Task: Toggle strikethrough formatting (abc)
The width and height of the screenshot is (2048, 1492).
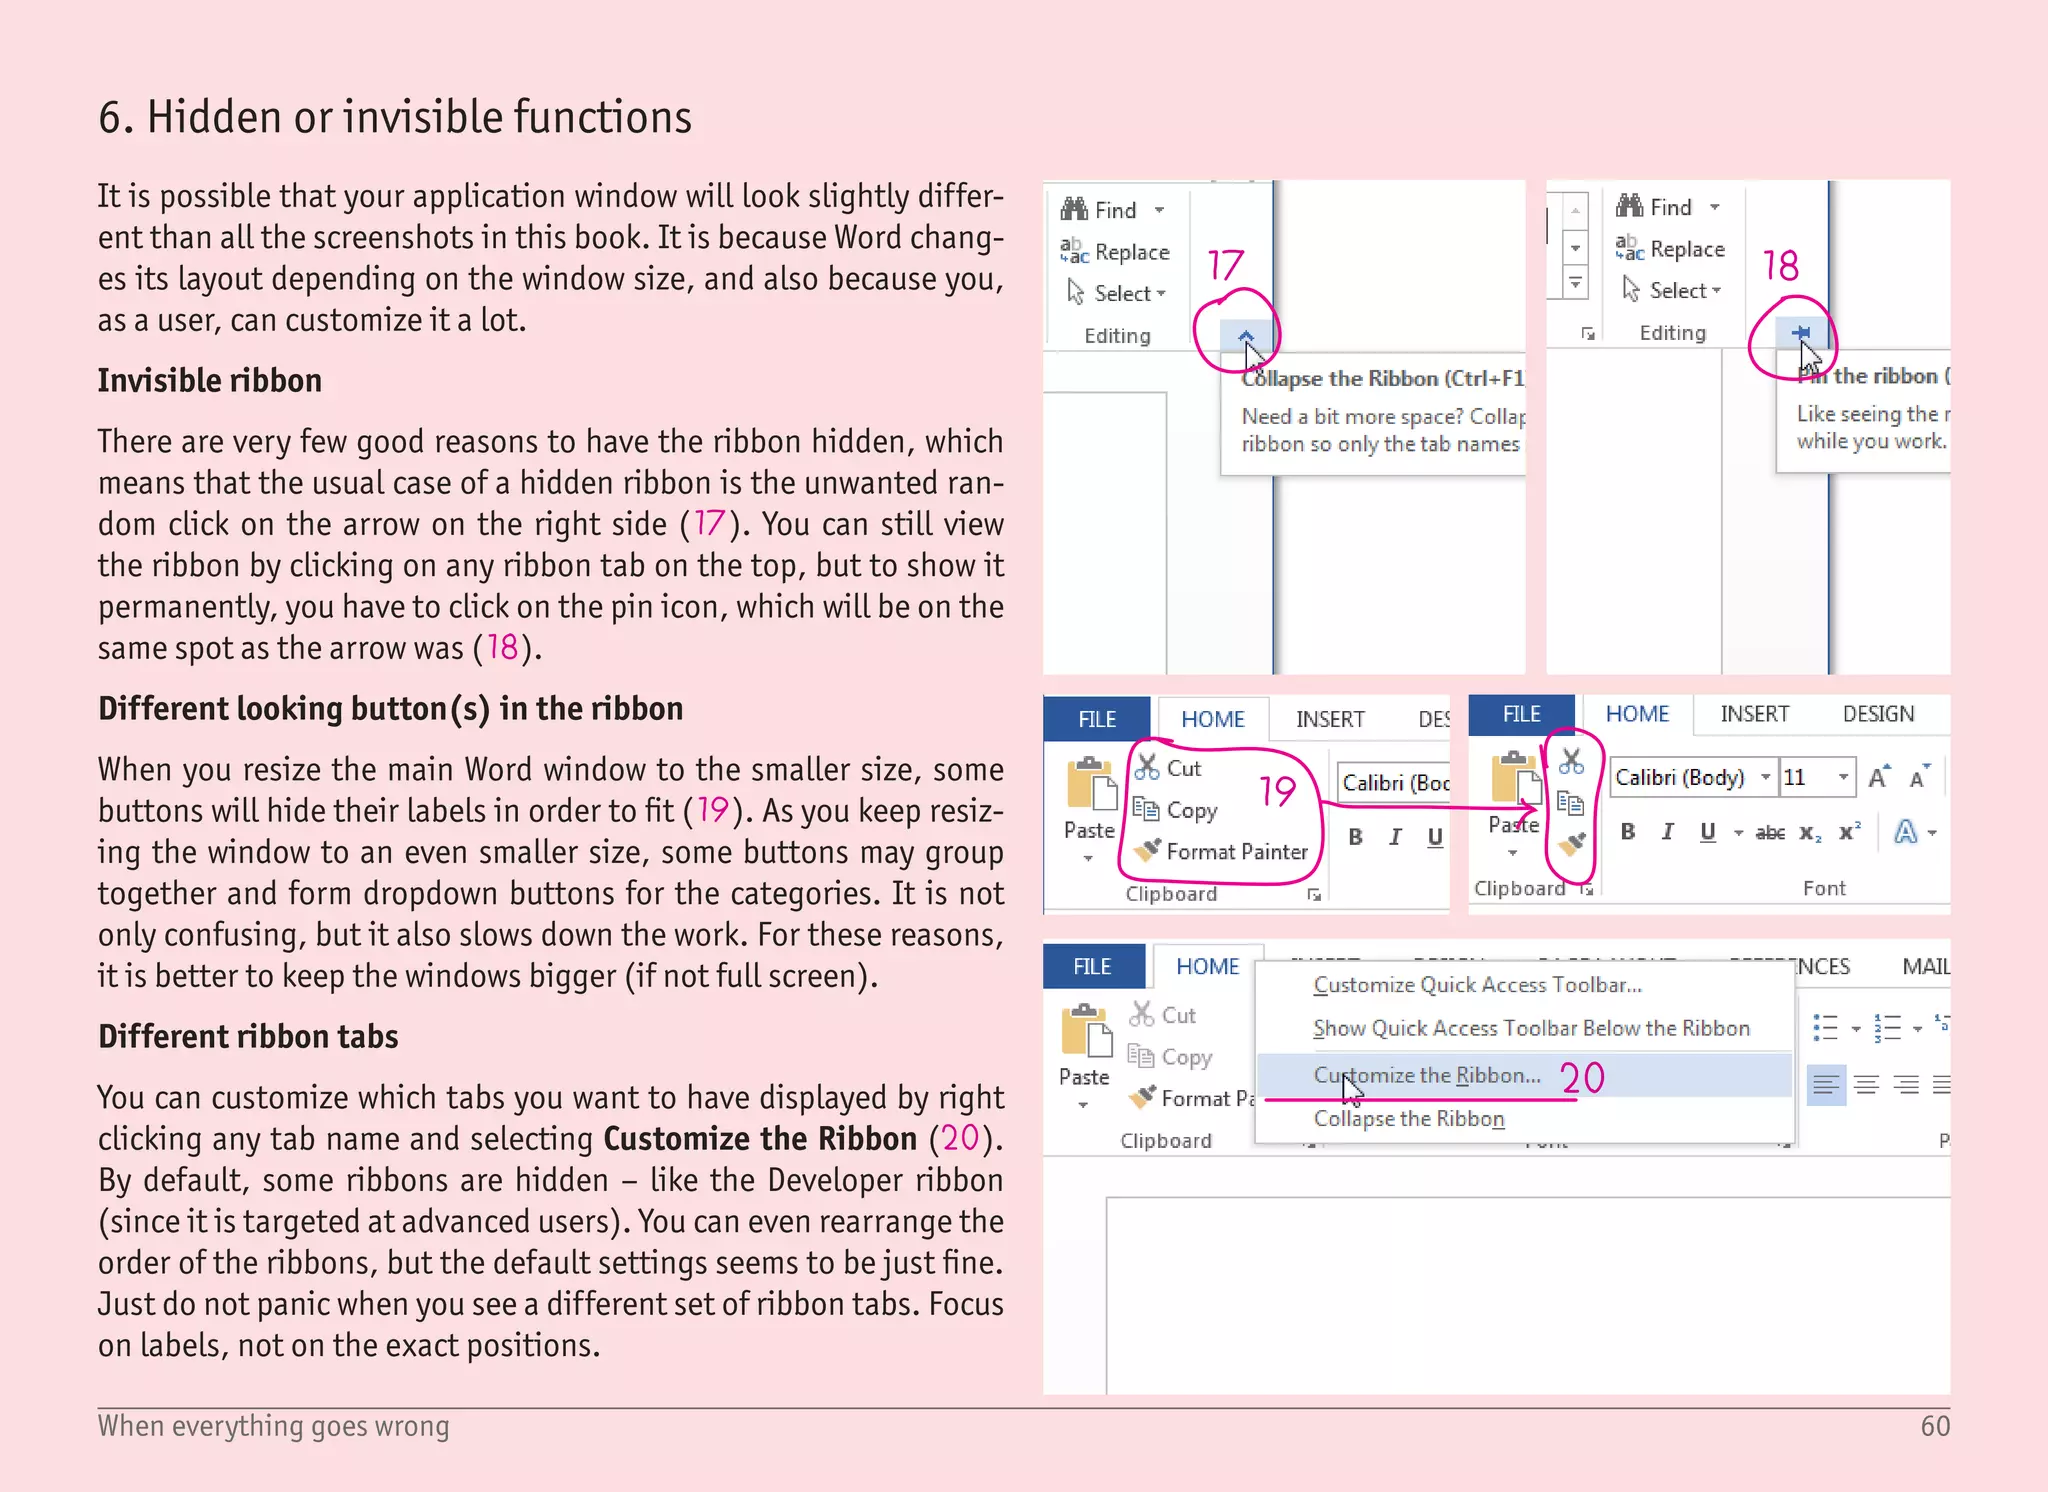Action: pyautogui.click(x=1770, y=832)
